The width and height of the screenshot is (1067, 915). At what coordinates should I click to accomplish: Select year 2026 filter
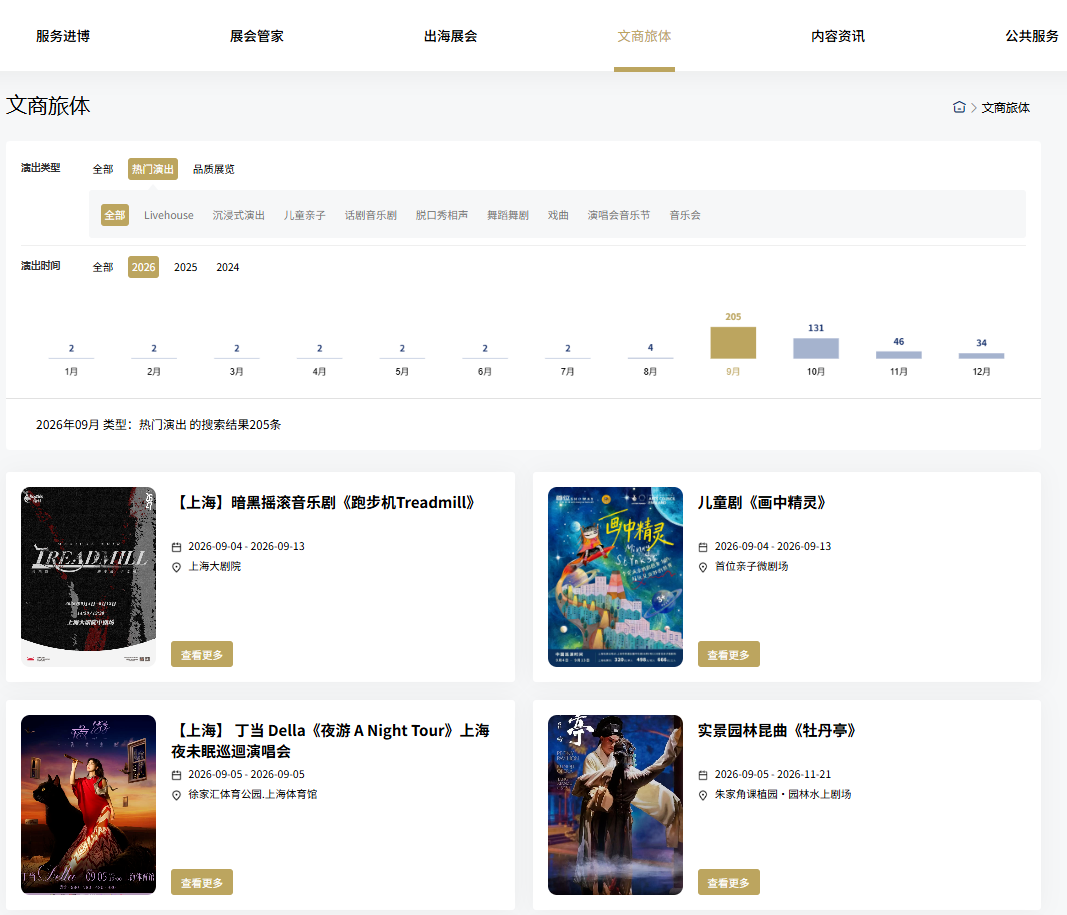point(144,267)
